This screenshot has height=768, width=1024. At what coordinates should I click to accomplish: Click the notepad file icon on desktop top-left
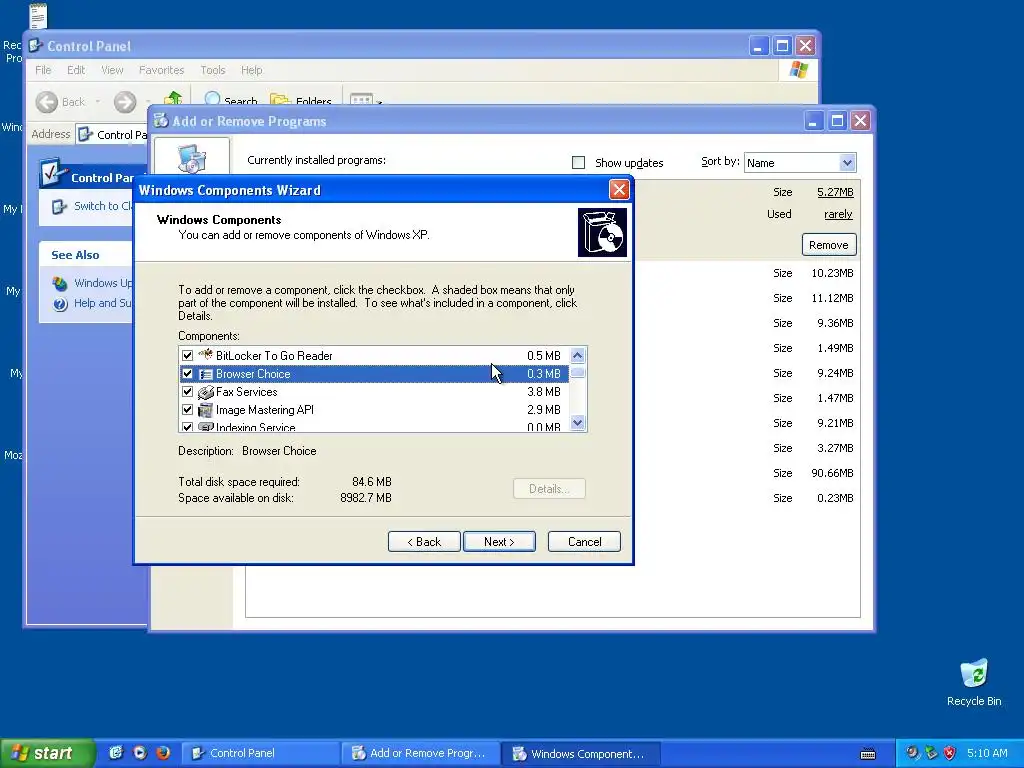(39, 16)
